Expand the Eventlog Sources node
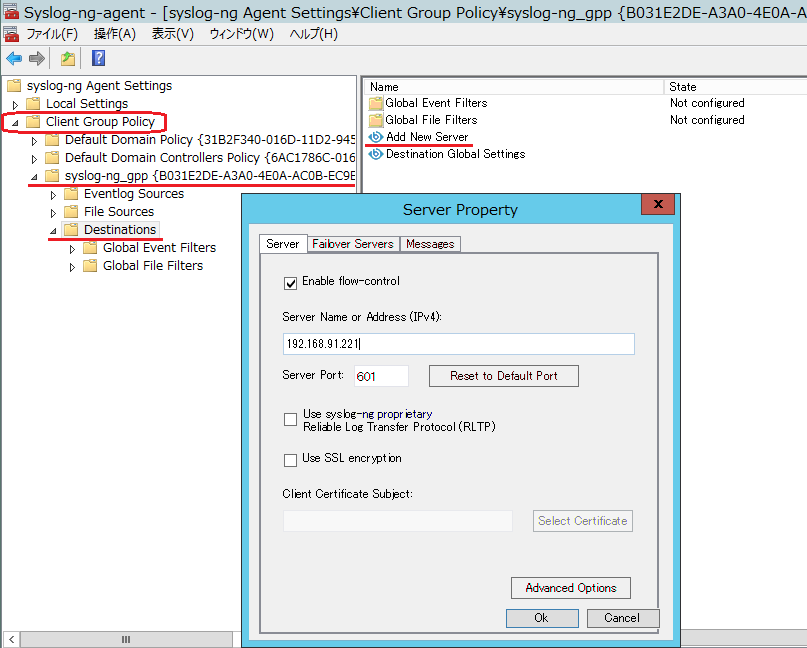Image resolution: width=807 pixels, height=648 pixels. coord(54,195)
